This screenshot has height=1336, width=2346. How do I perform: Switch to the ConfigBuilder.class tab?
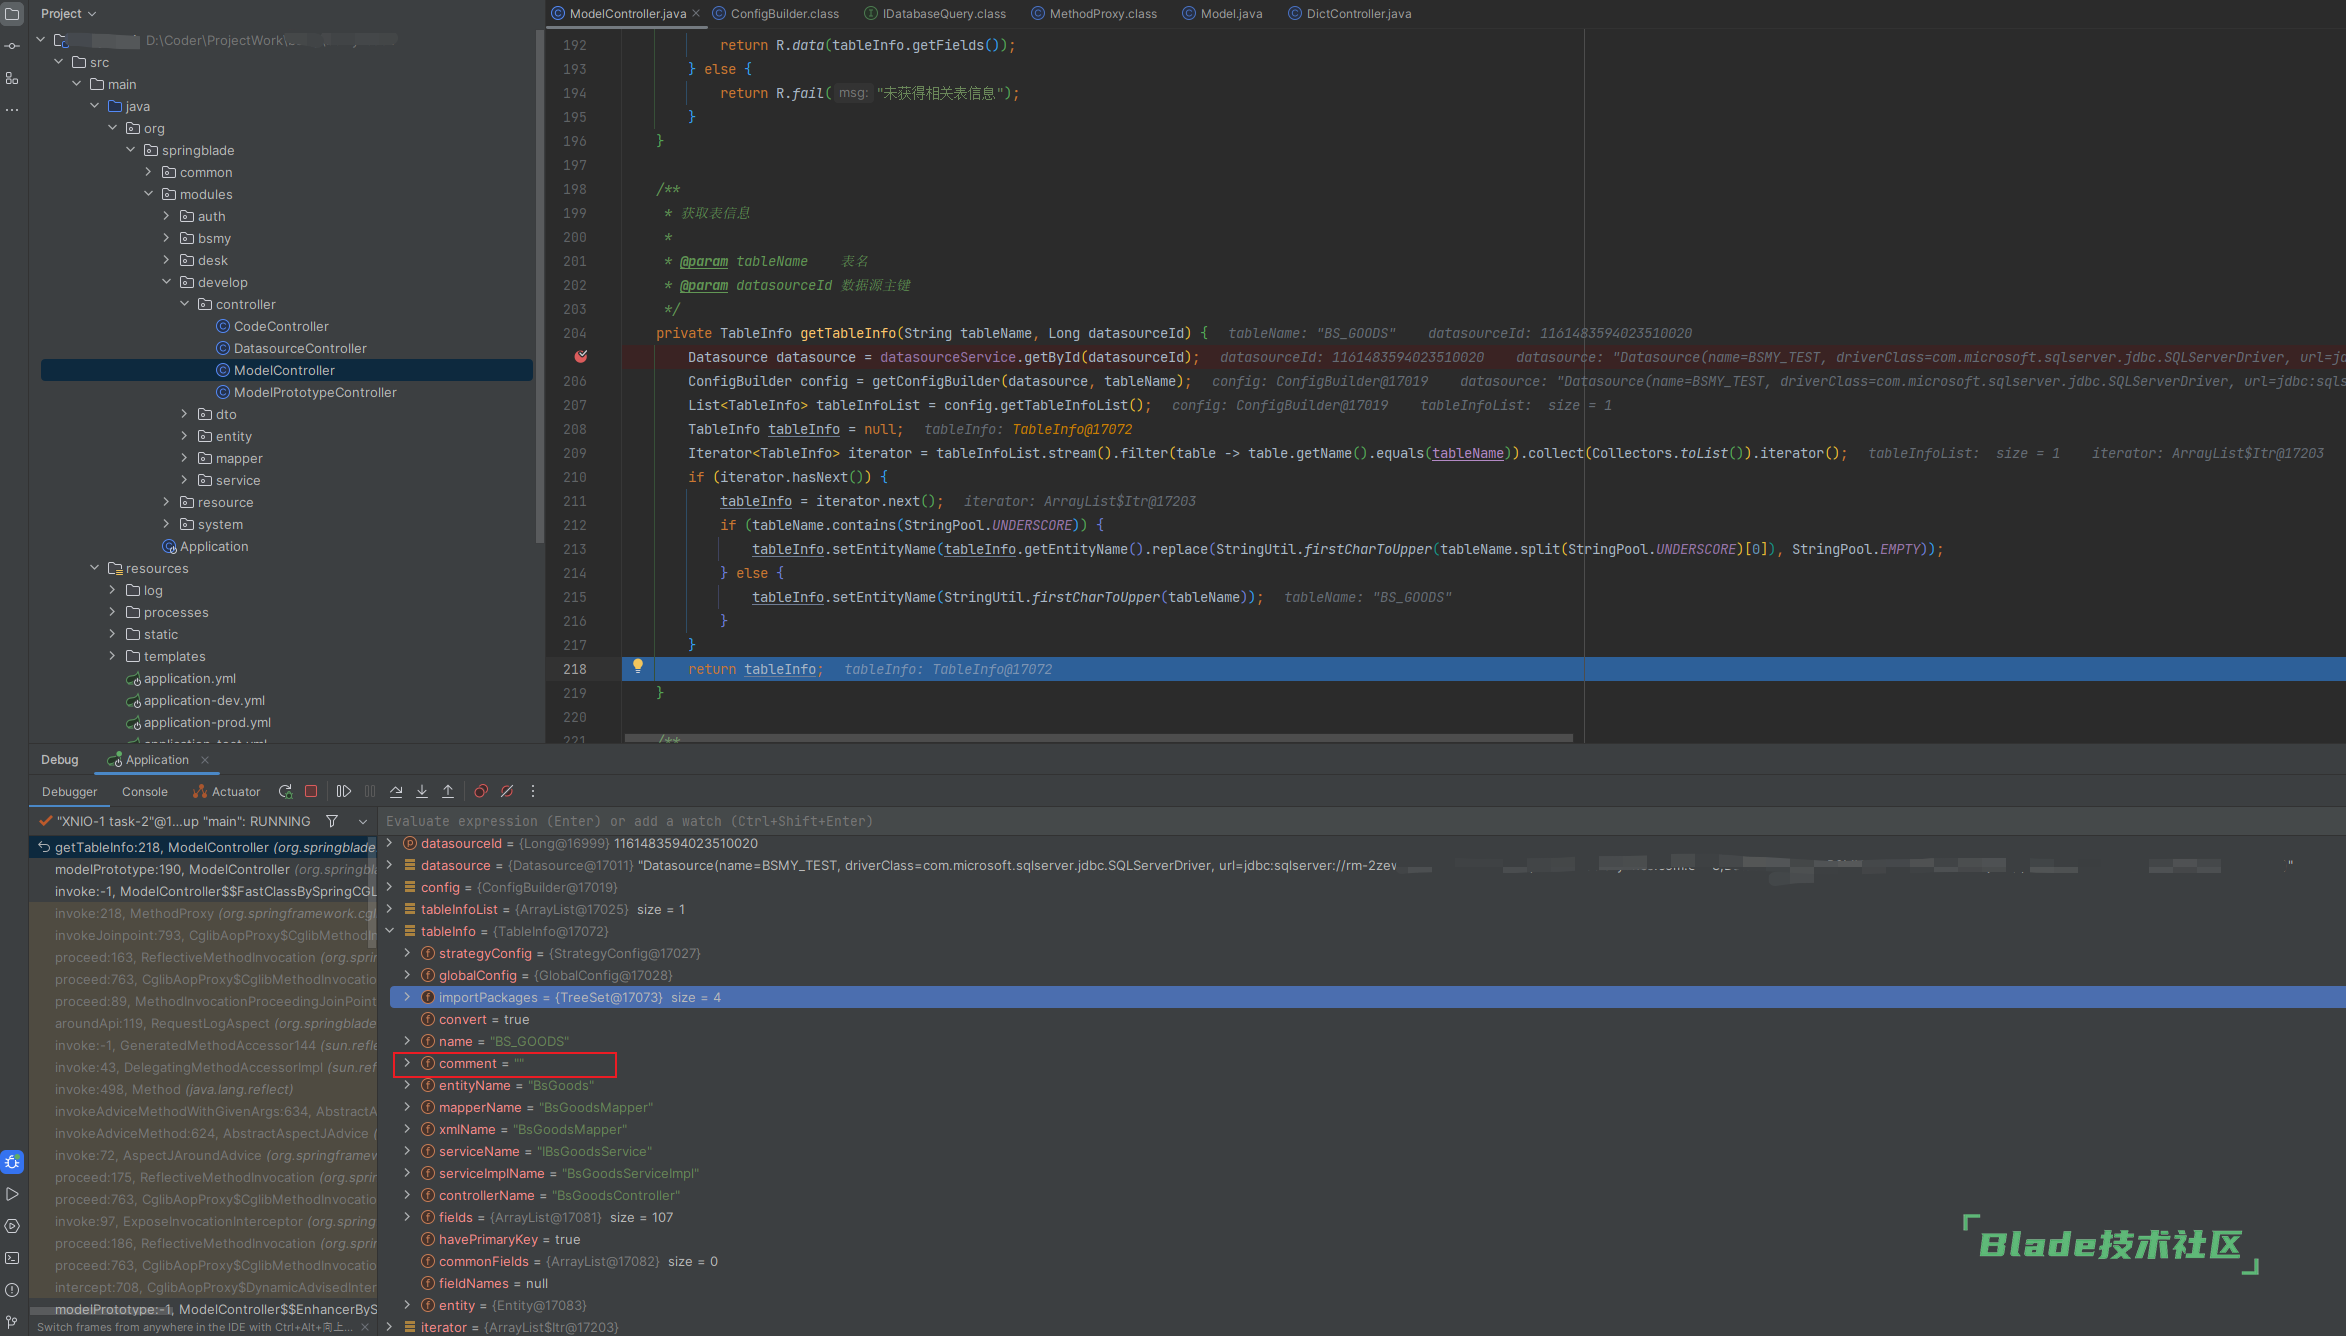(776, 14)
